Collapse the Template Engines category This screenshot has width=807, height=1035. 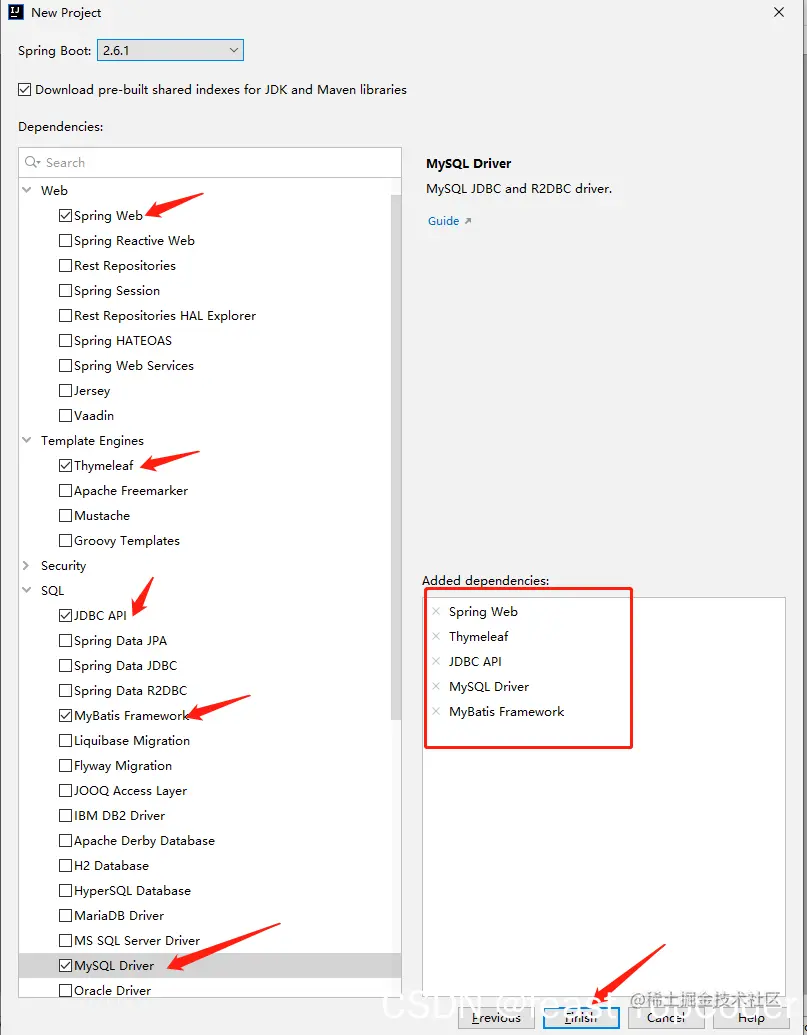(27, 440)
